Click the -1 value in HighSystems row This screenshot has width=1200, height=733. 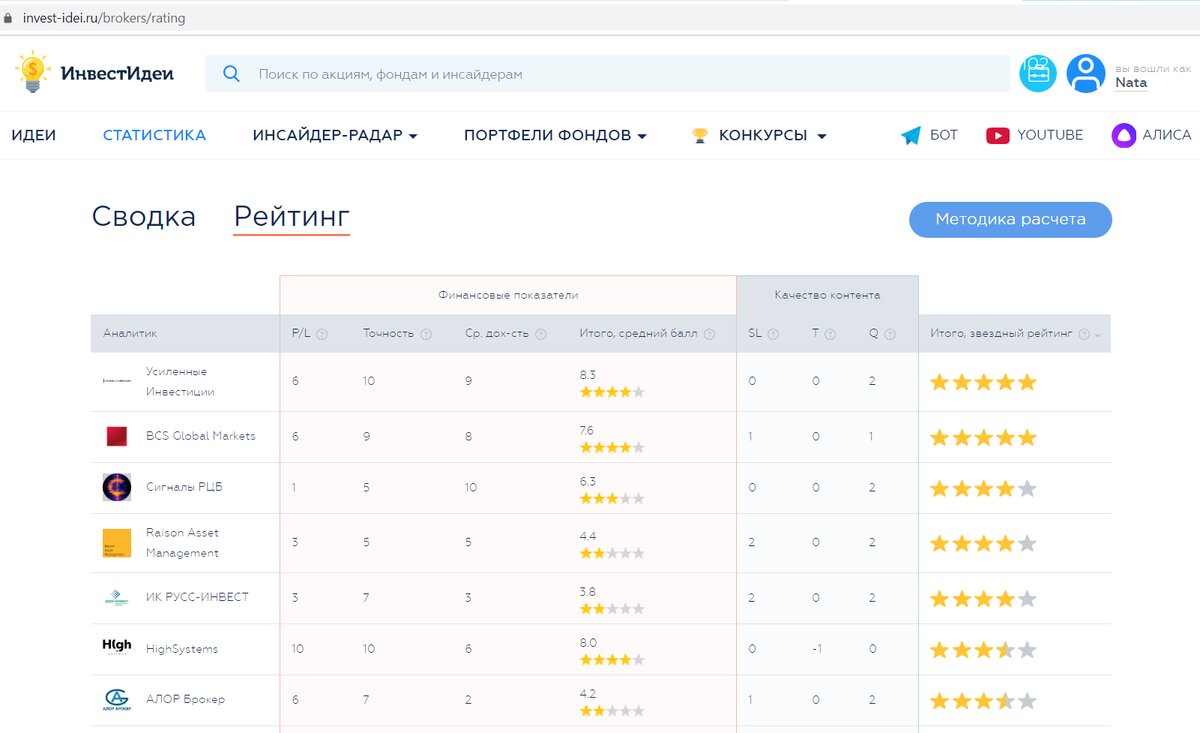tap(816, 649)
